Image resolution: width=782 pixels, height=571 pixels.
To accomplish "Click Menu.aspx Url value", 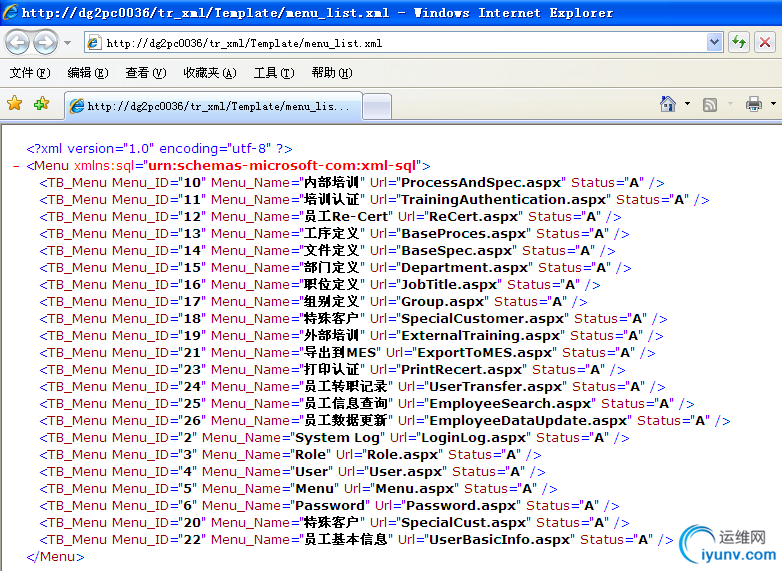I will (x=414, y=488).
